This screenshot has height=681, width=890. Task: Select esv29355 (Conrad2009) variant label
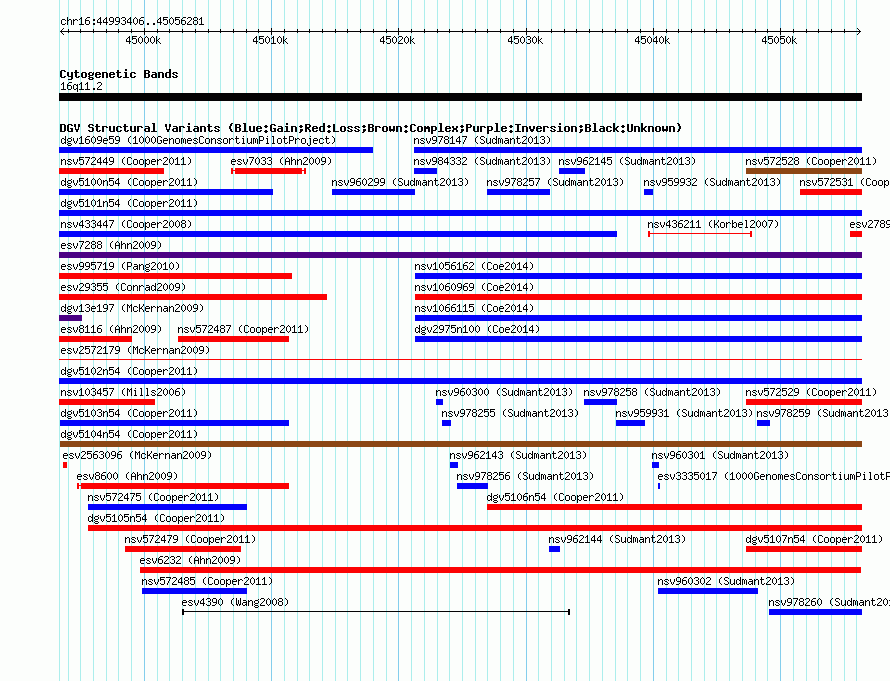pos(123,287)
